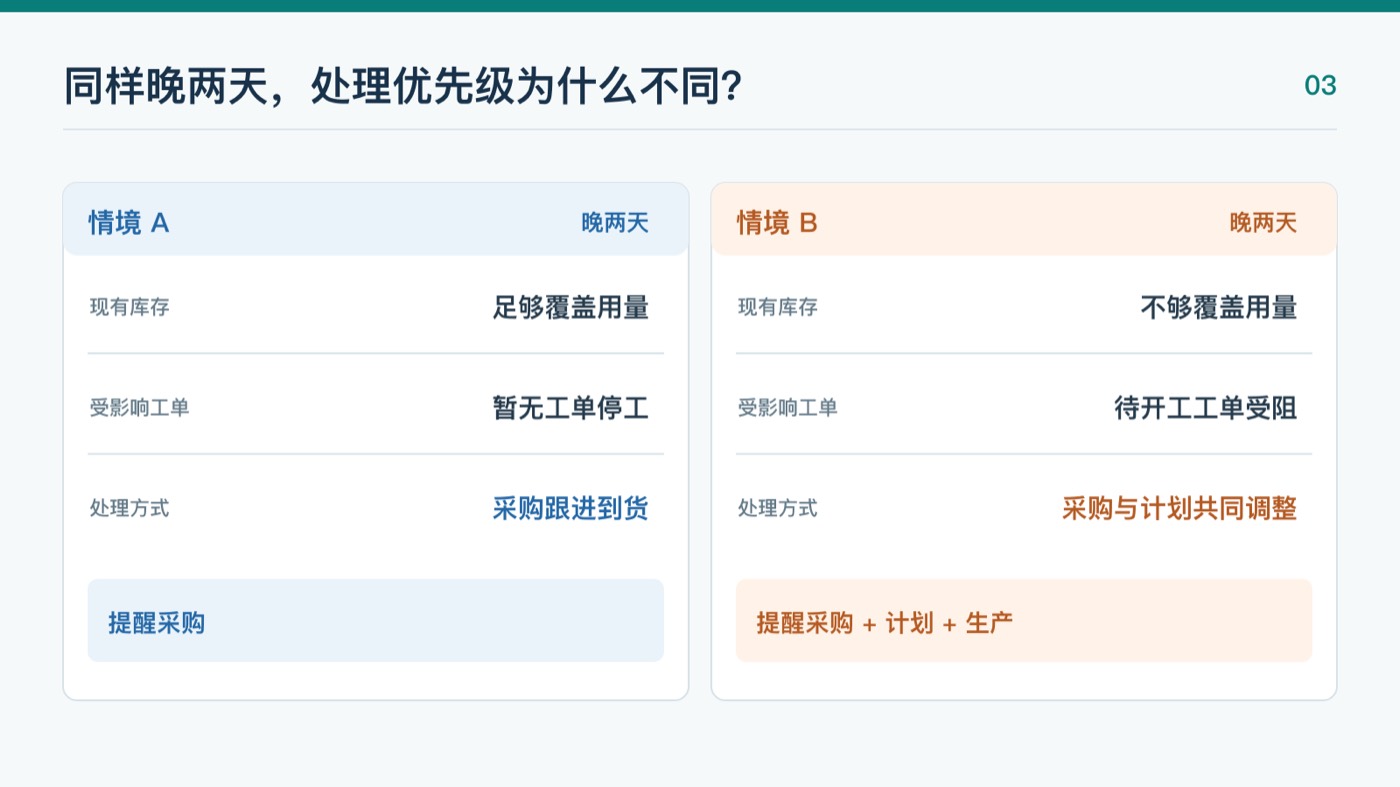Click the "现有库存" label in 情境 A
1400x787 pixels.
click(130, 307)
